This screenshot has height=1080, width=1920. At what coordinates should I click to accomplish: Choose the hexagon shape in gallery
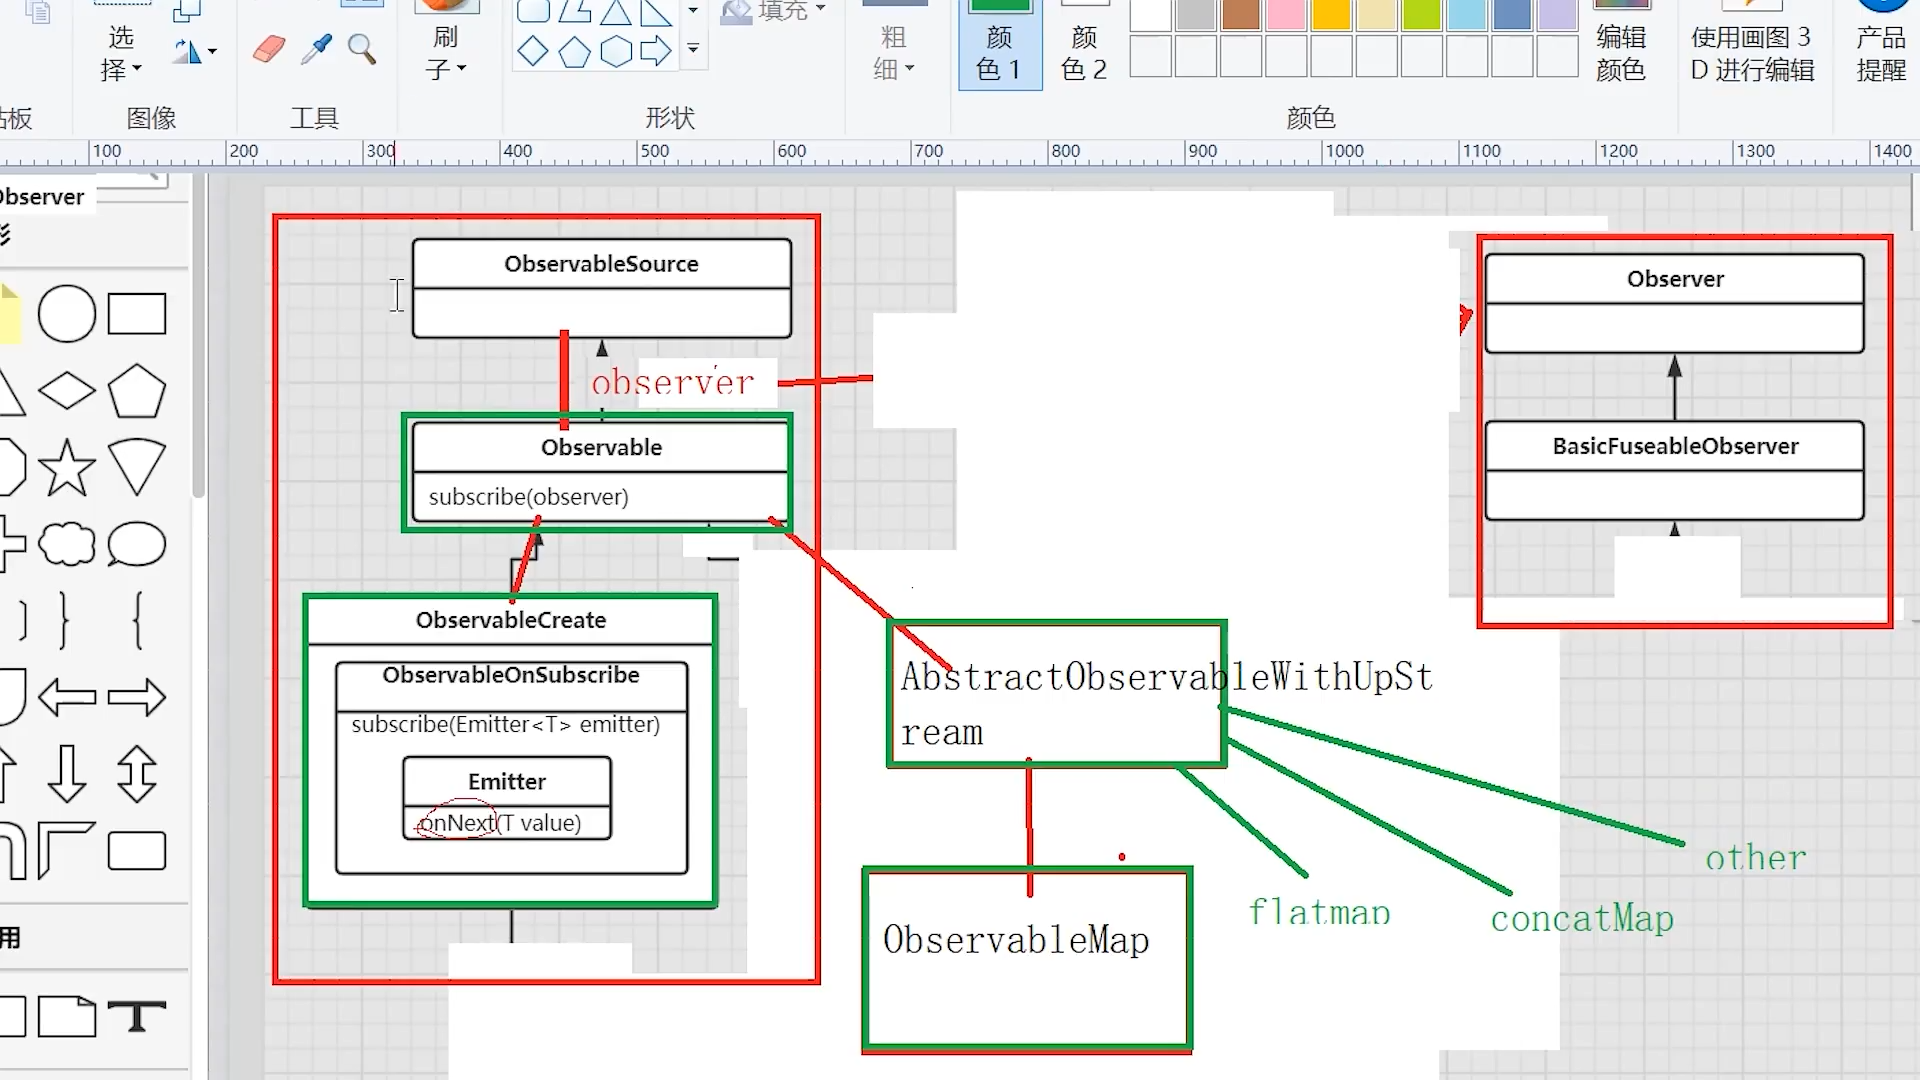615,51
